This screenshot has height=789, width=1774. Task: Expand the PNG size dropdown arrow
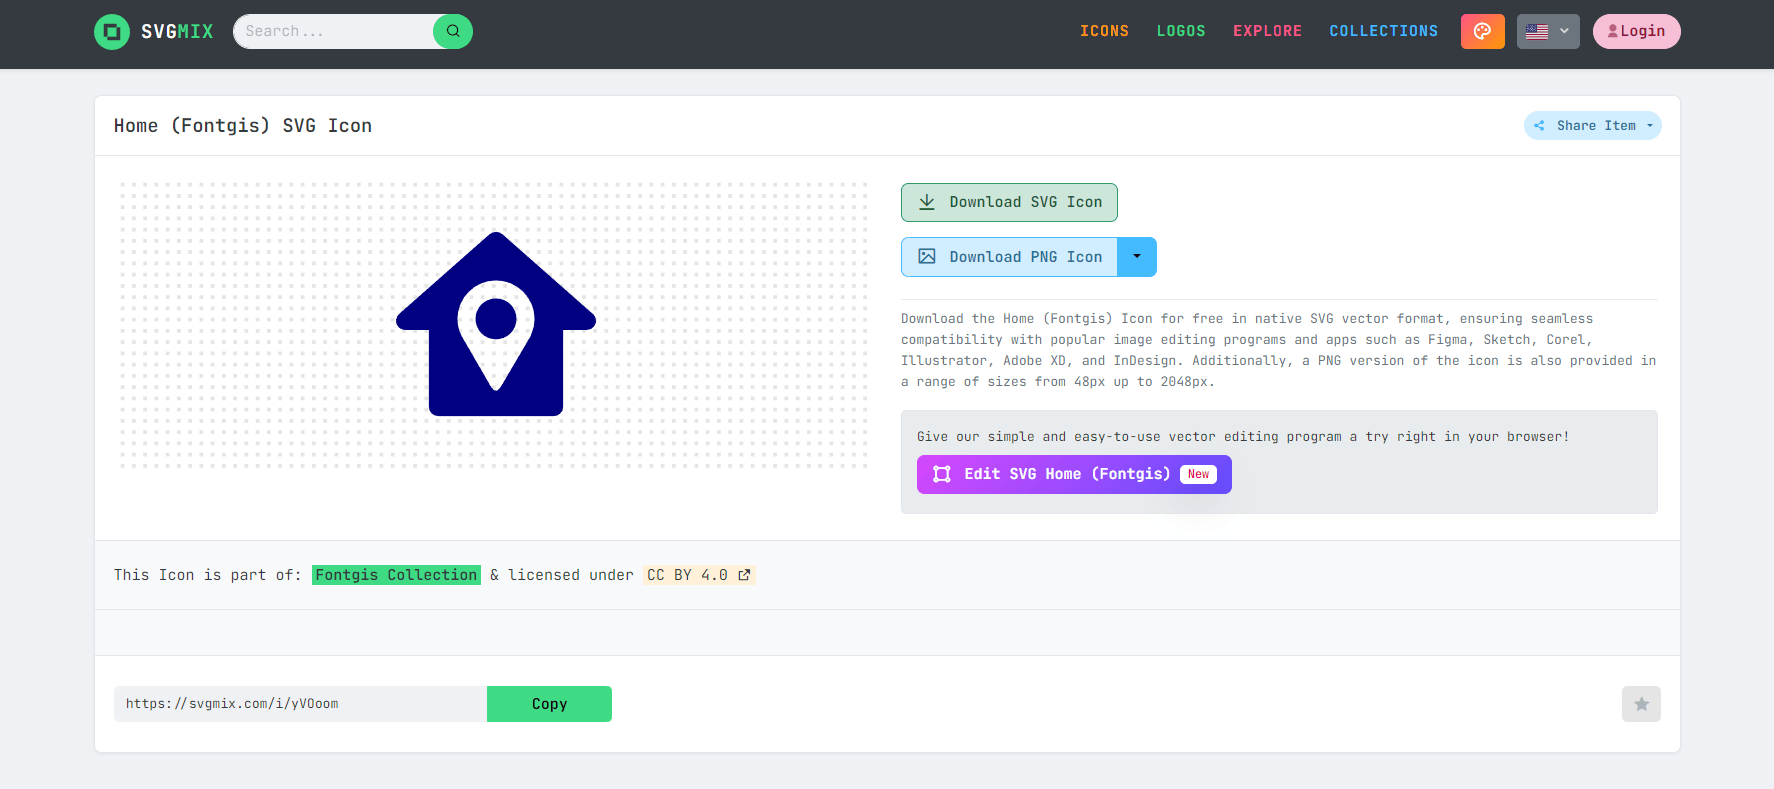pyautogui.click(x=1137, y=257)
